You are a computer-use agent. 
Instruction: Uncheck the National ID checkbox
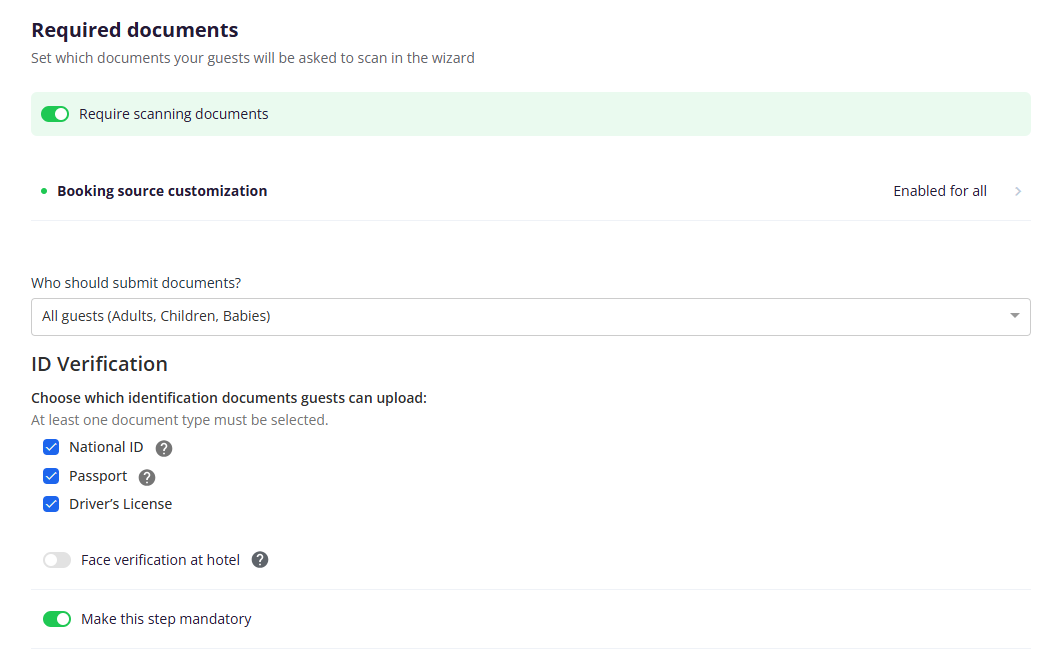click(x=51, y=448)
